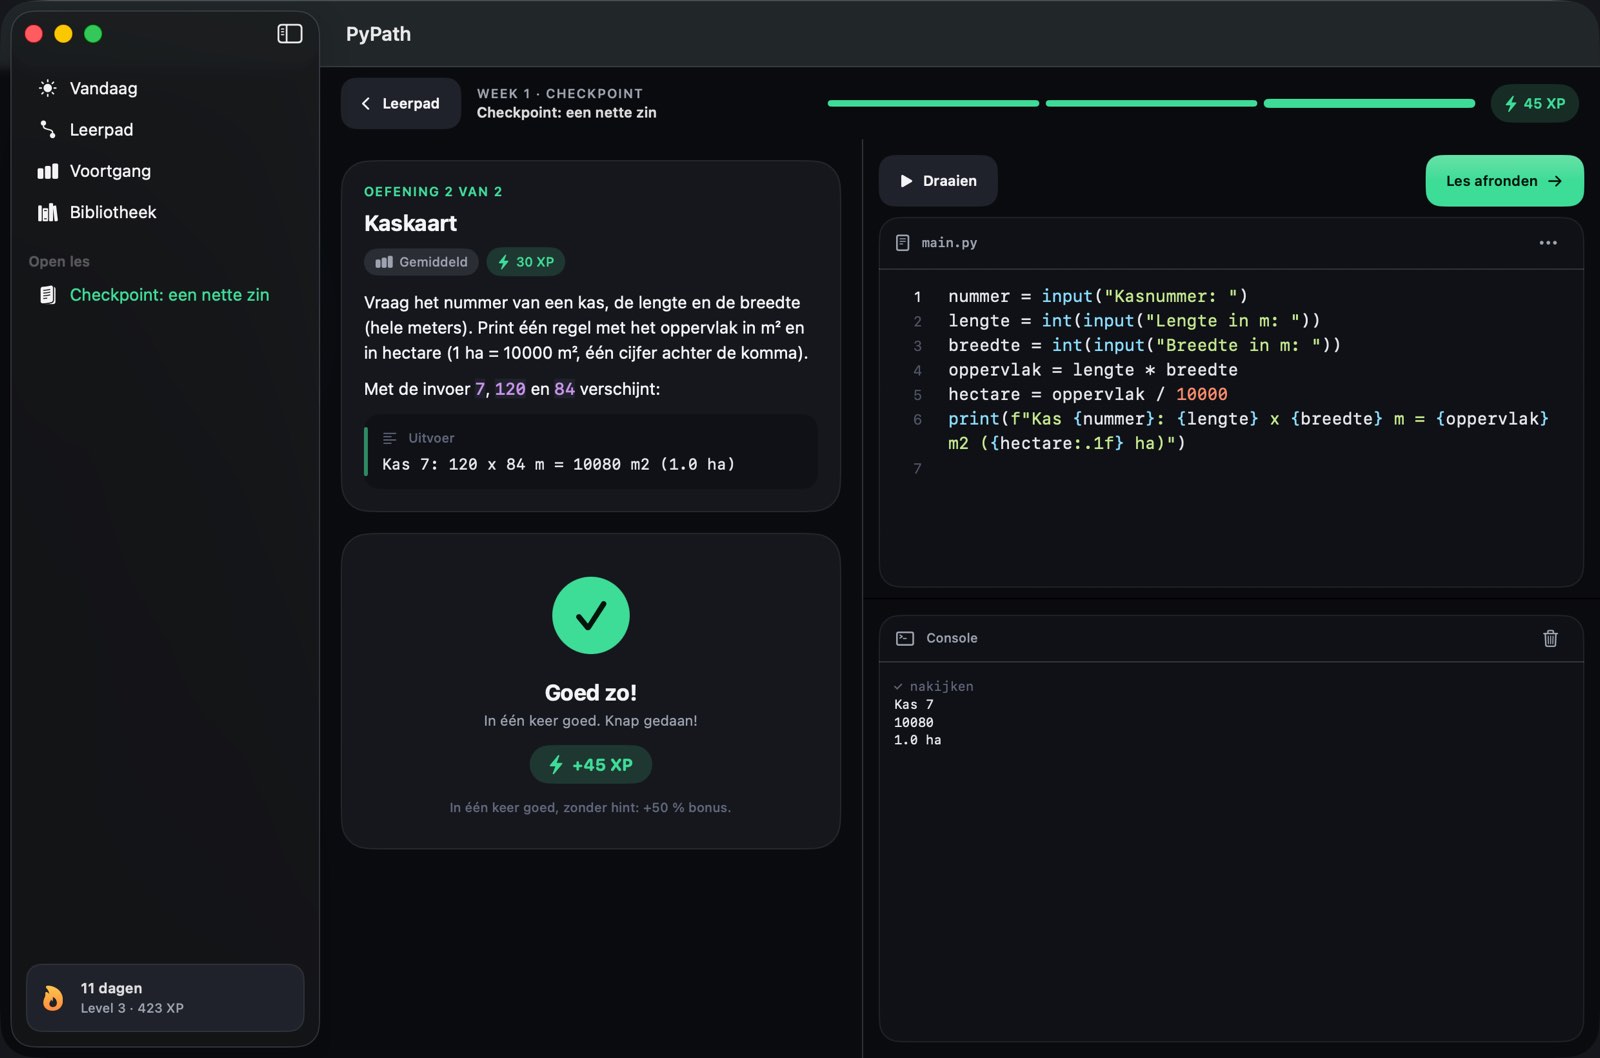Screen dimensions: 1600x1058
Task: Clear console with the trash icon
Action: coord(1550,638)
